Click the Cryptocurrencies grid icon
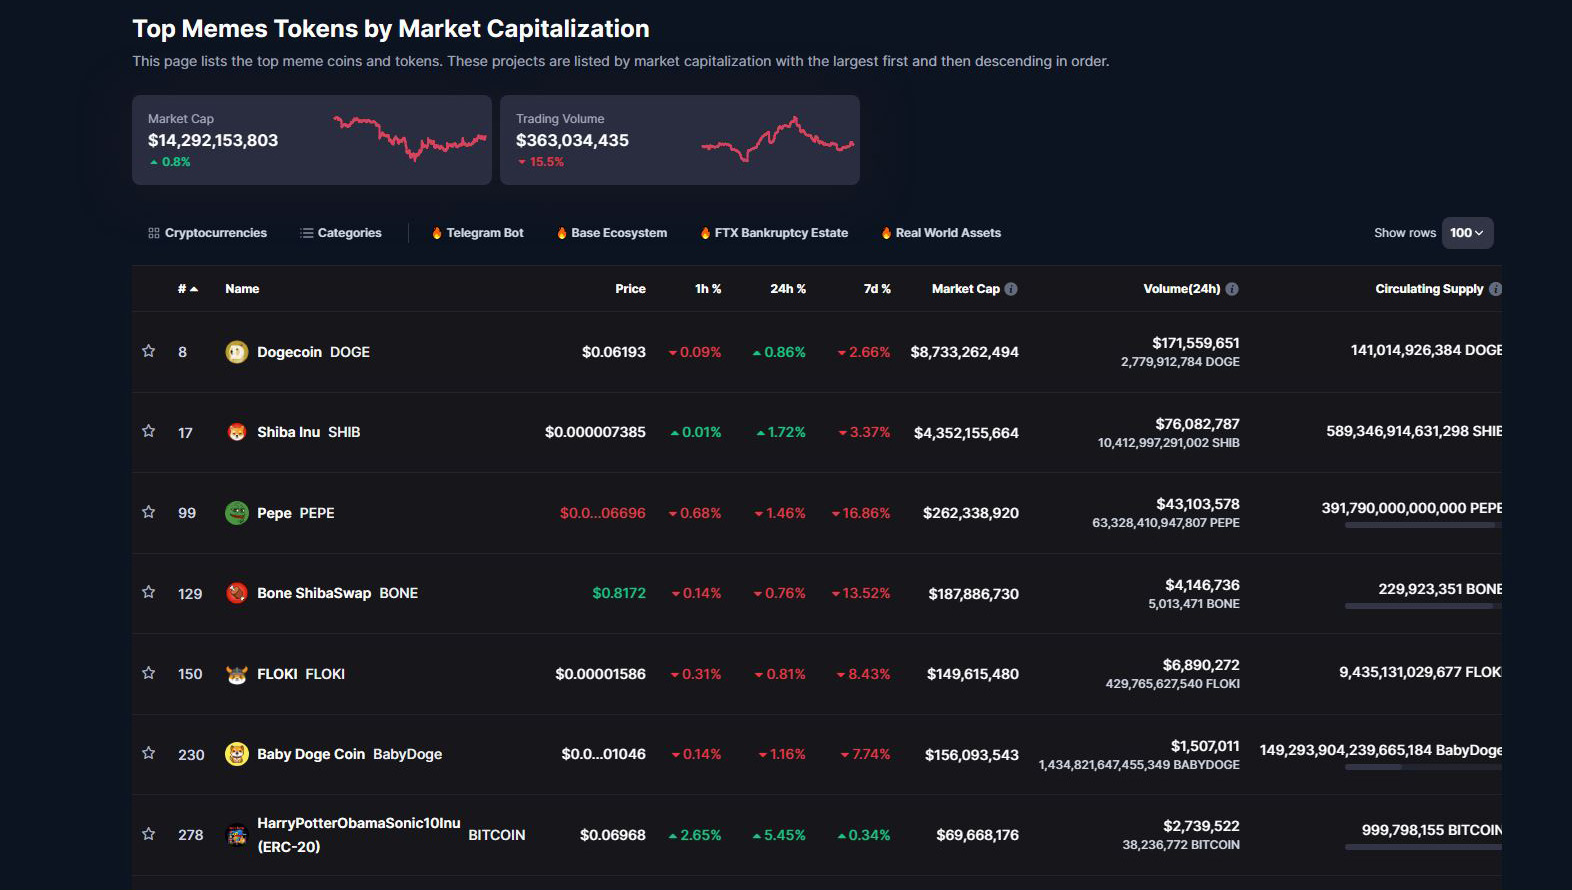Image resolution: width=1572 pixels, height=890 pixels. coord(154,233)
